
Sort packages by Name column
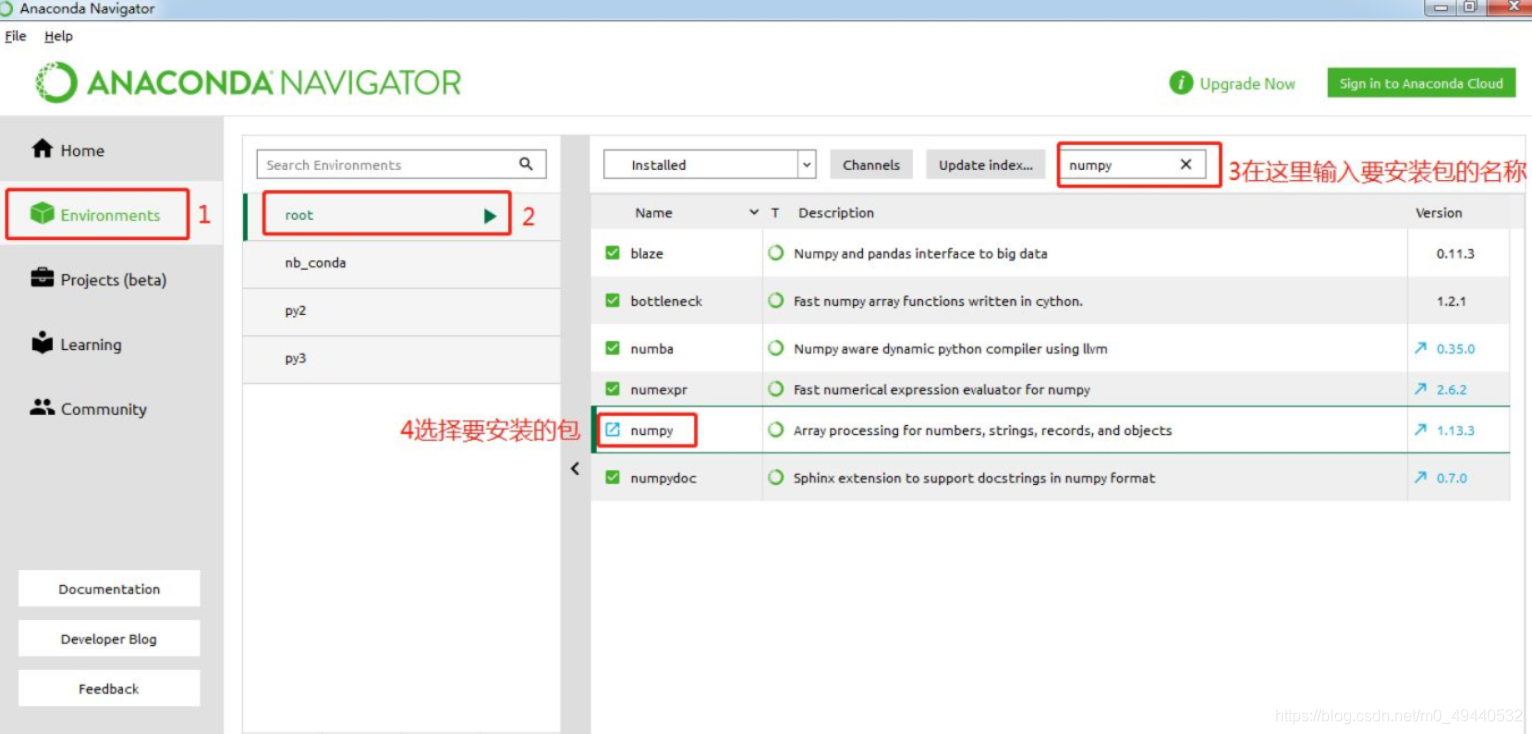653,213
